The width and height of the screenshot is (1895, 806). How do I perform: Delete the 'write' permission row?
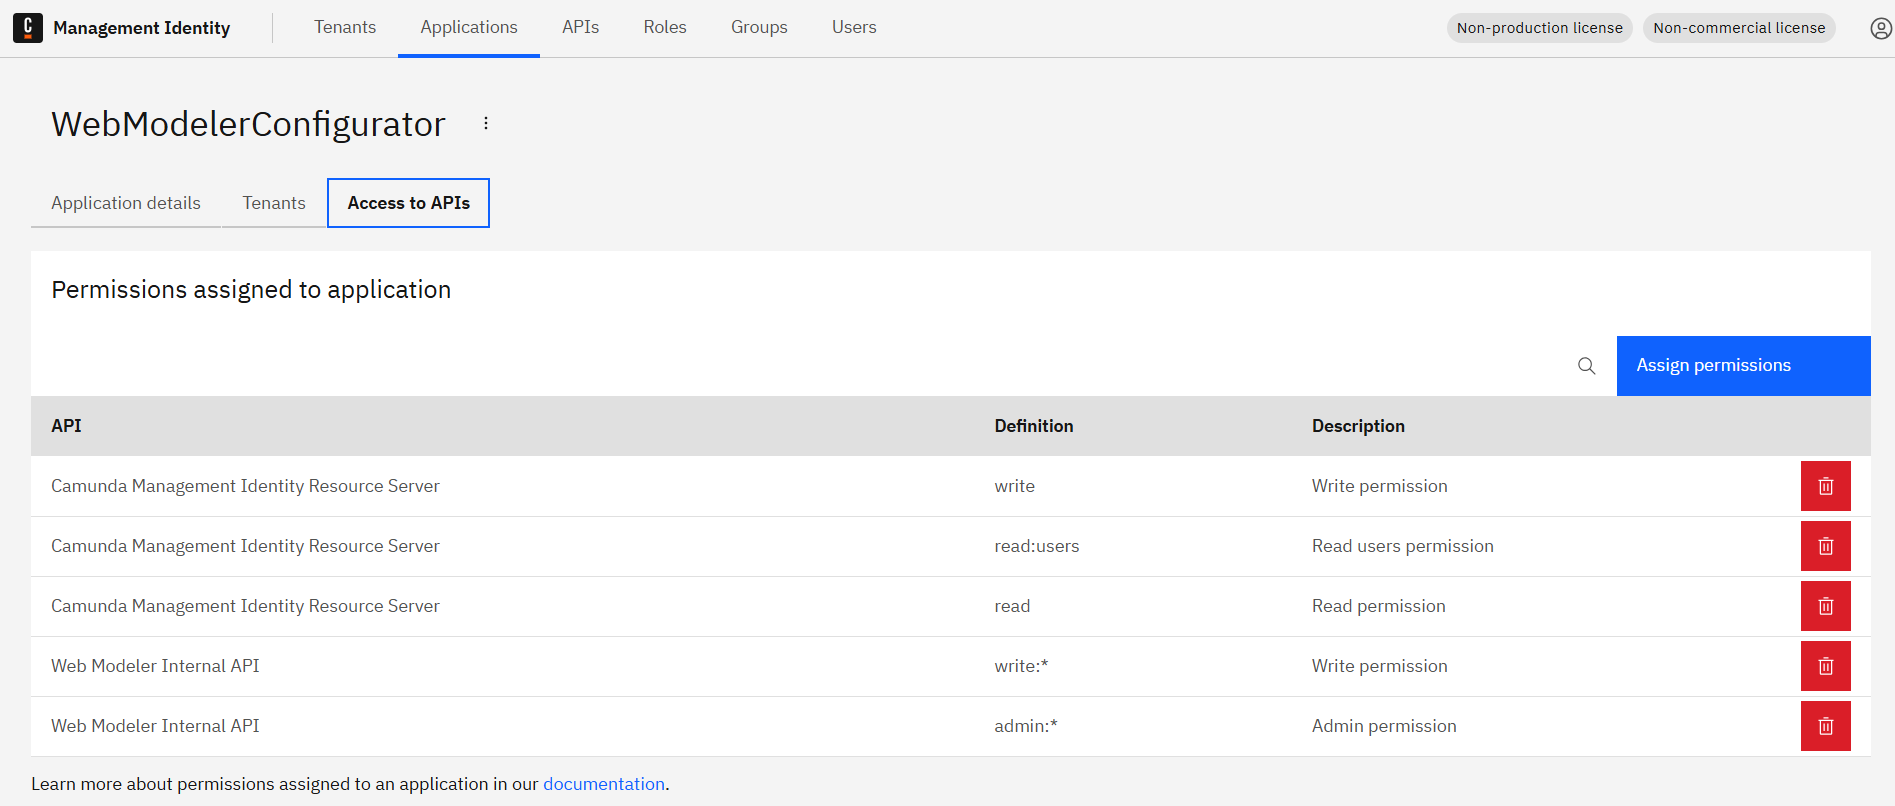tap(1825, 486)
